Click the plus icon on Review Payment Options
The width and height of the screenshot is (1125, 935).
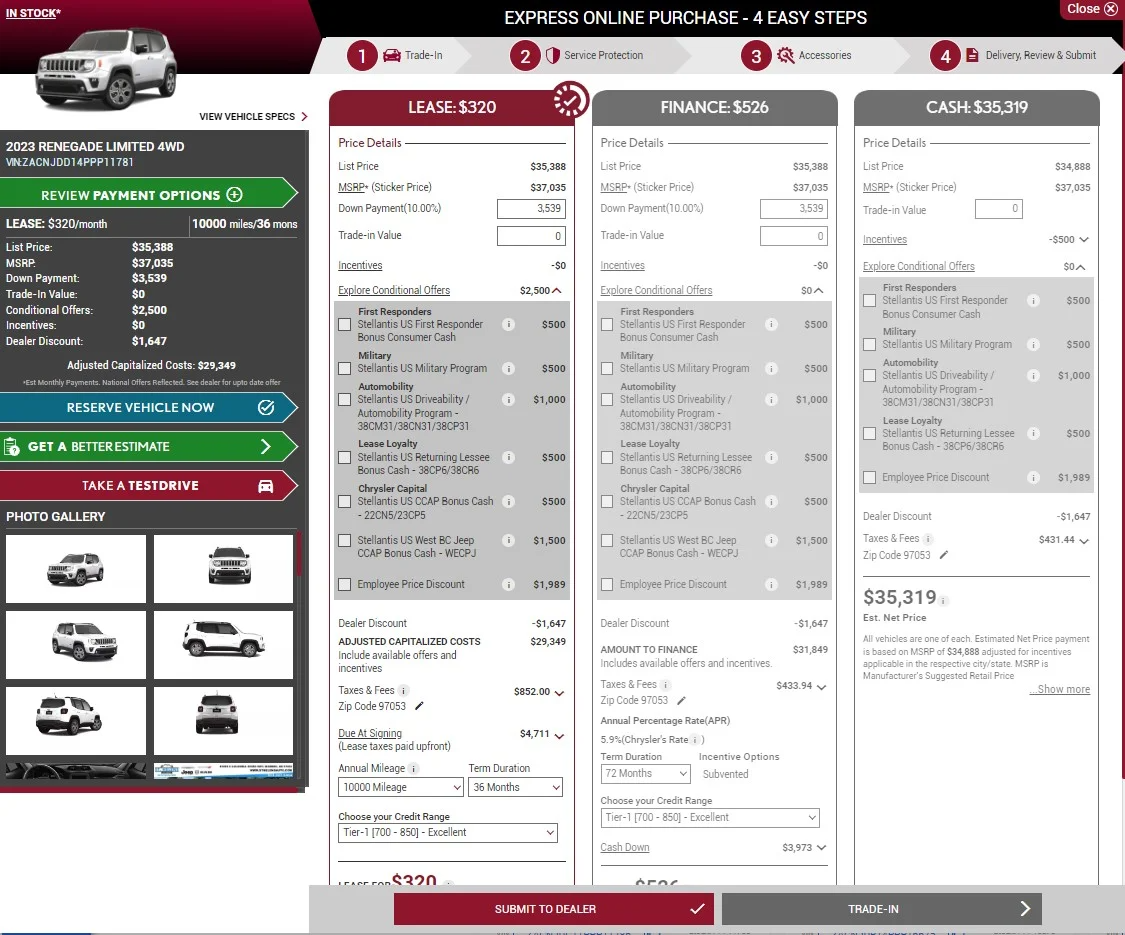pos(234,194)
